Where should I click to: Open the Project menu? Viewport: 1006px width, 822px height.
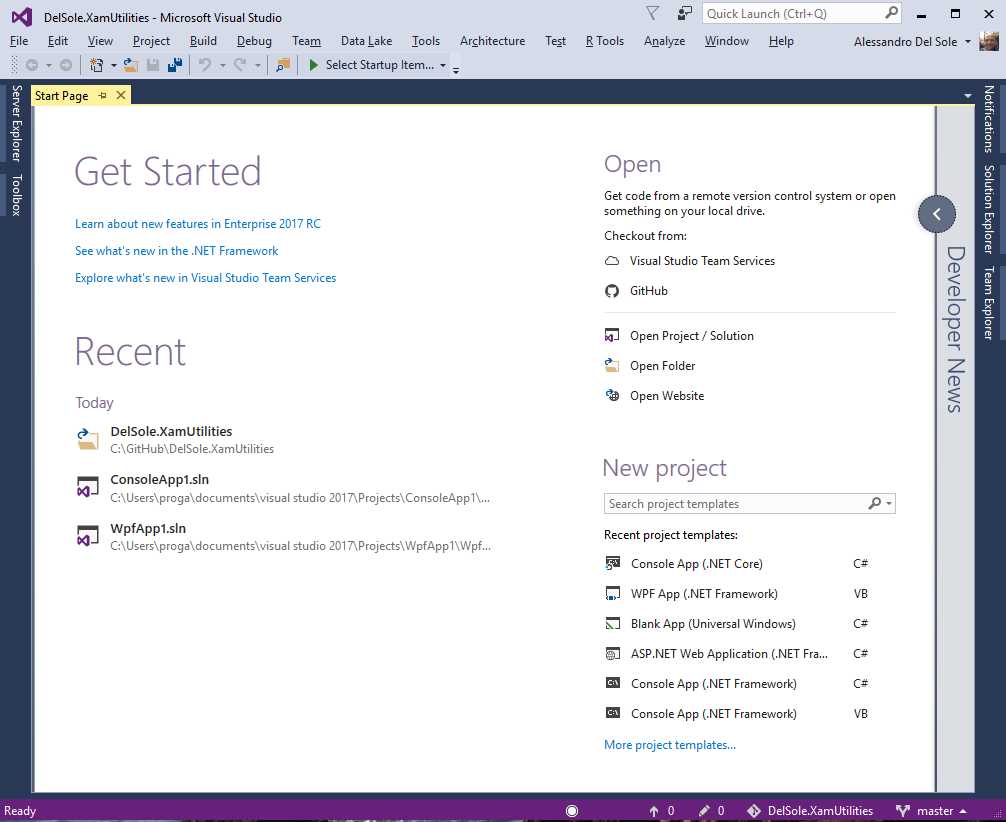pos(151,41)
